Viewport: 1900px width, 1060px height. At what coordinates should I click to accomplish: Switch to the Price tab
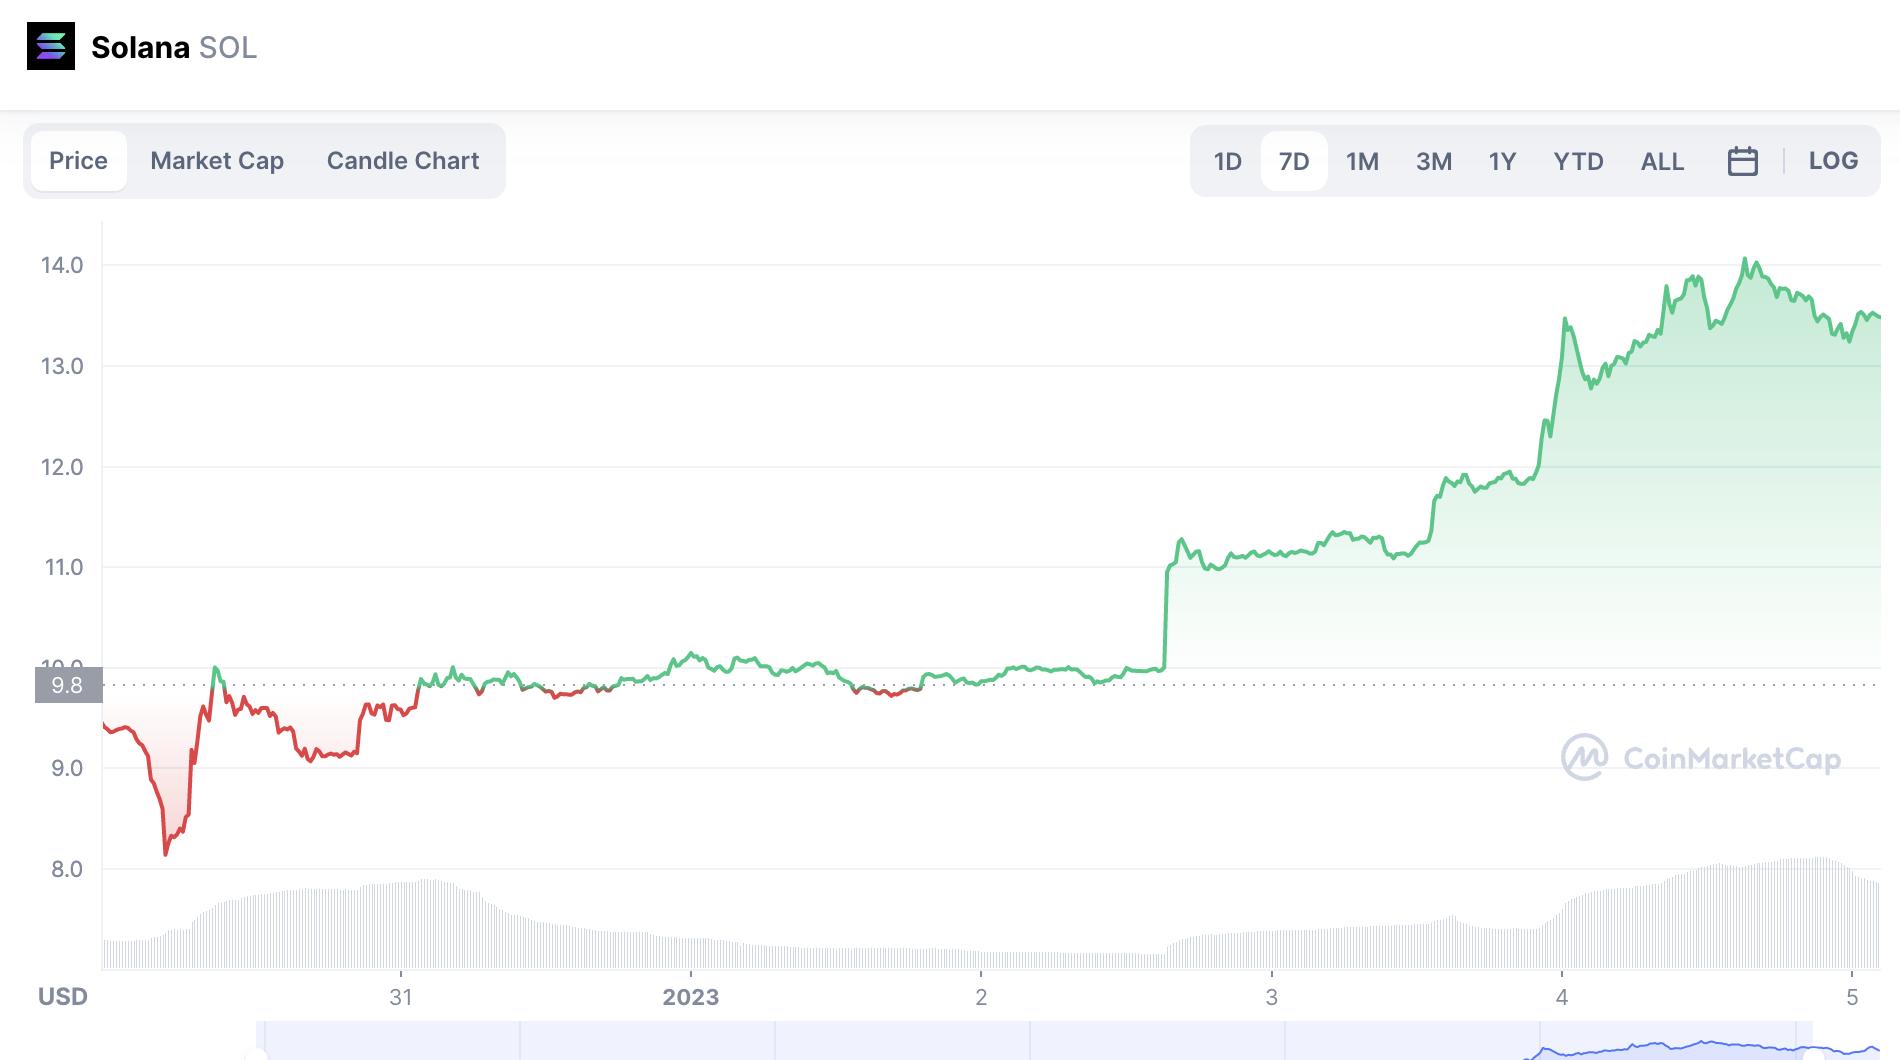[x=78, y=161]
